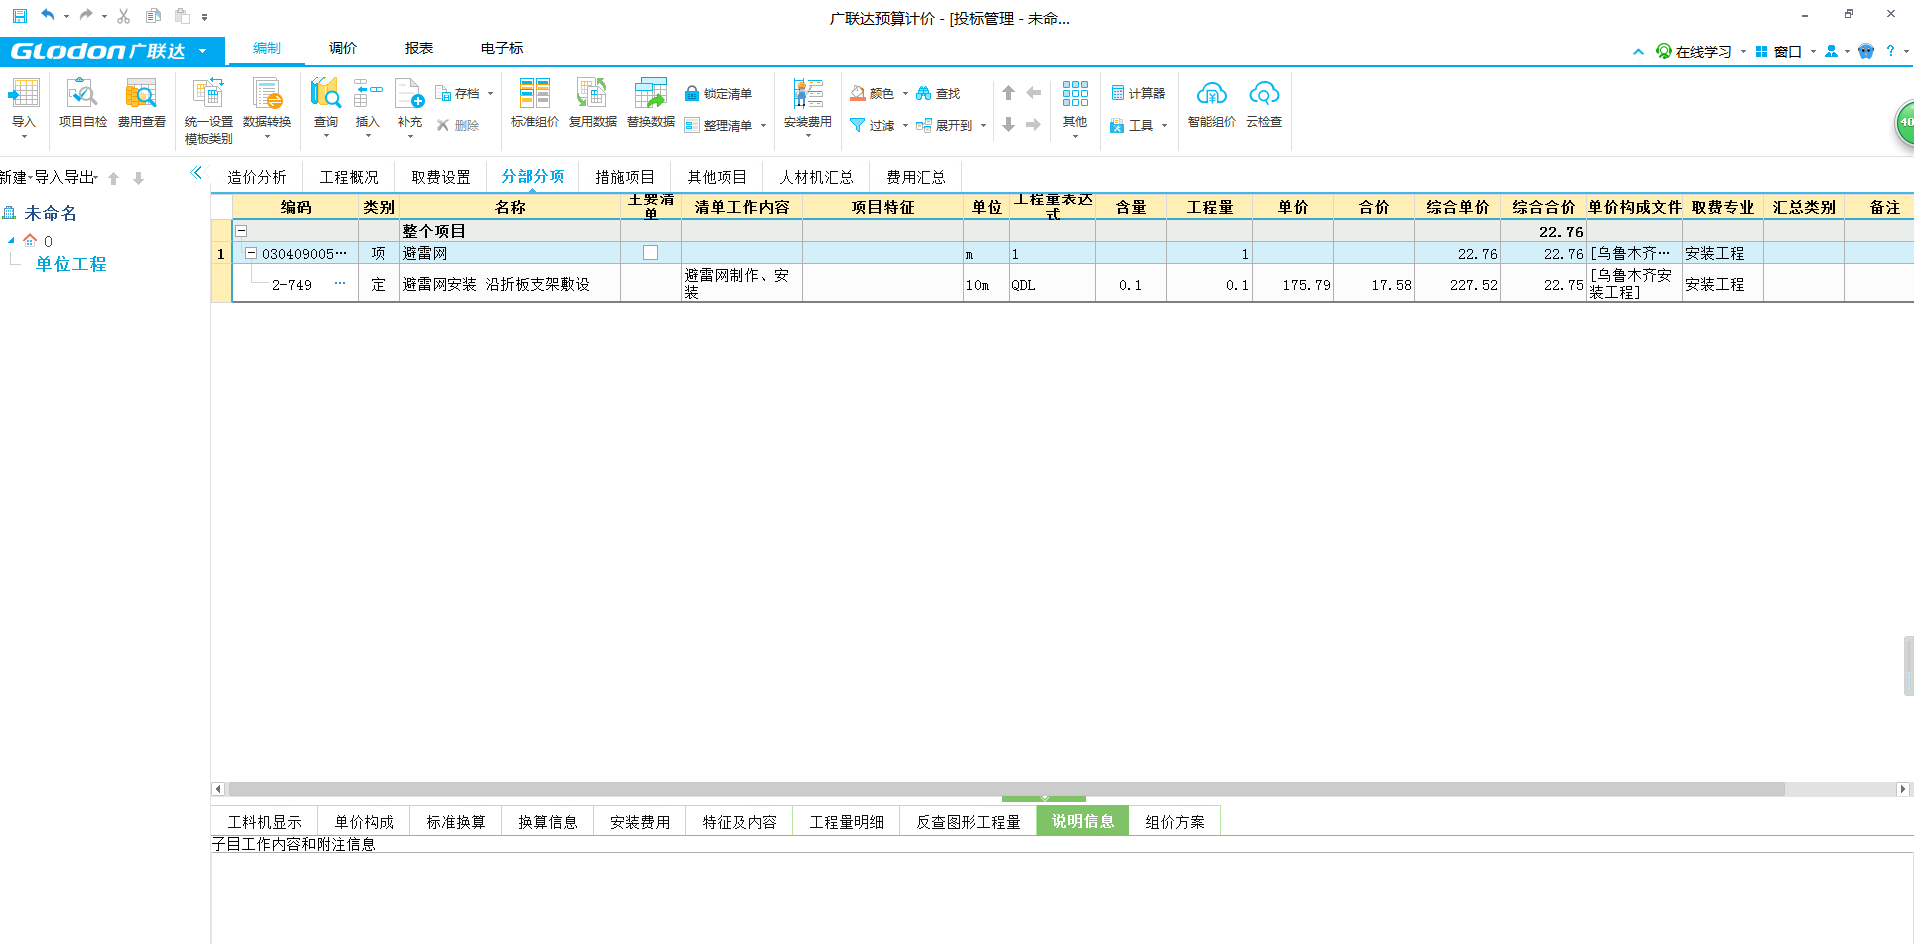1914x944 pixels.
Task: Open the 展开到 expand-to dropdown
Action: pos(983,126)
